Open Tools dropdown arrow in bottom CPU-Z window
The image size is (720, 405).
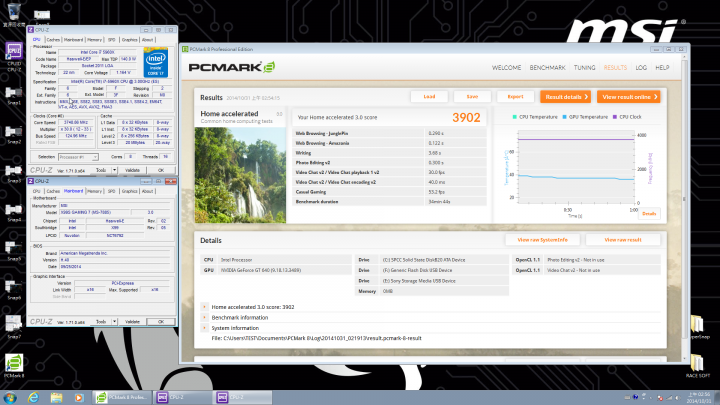click(x=114, y=322)
